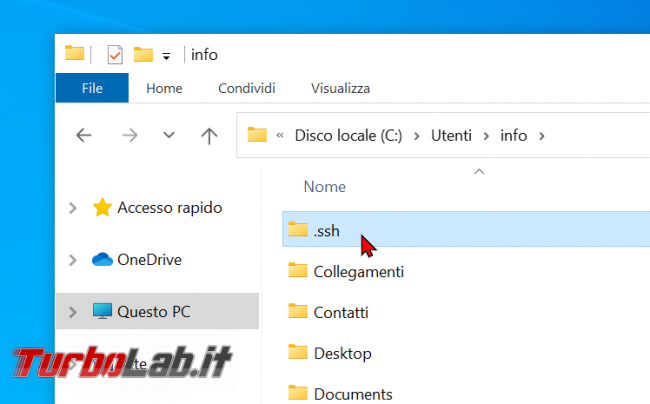Click the Collegamenti folder icon
The height and width of the screenshot is (404, 650).
[x=298, y=270]
